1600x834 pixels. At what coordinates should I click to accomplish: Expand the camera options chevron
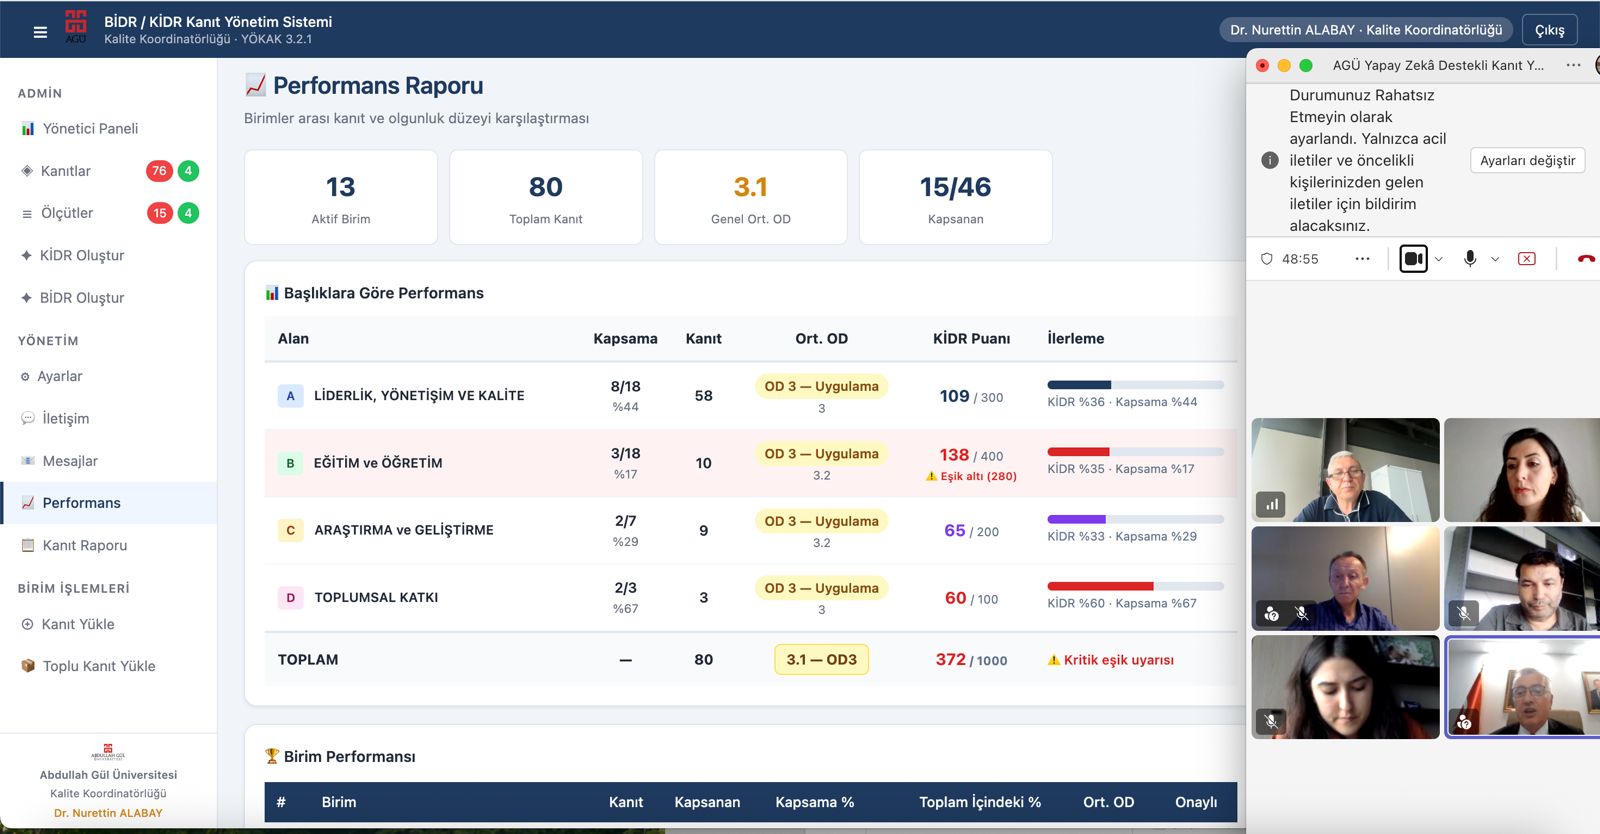[1439, 259]
